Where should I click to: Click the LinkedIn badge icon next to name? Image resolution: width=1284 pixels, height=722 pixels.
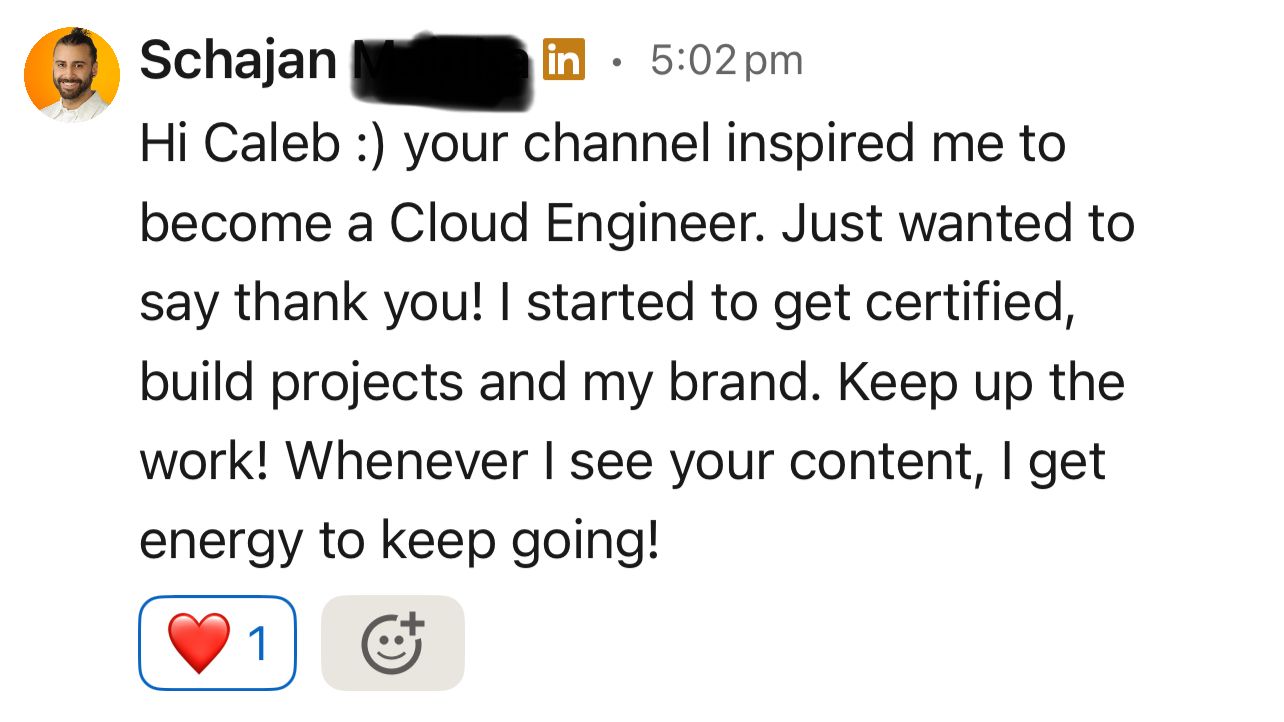click(x=563, y=61)
